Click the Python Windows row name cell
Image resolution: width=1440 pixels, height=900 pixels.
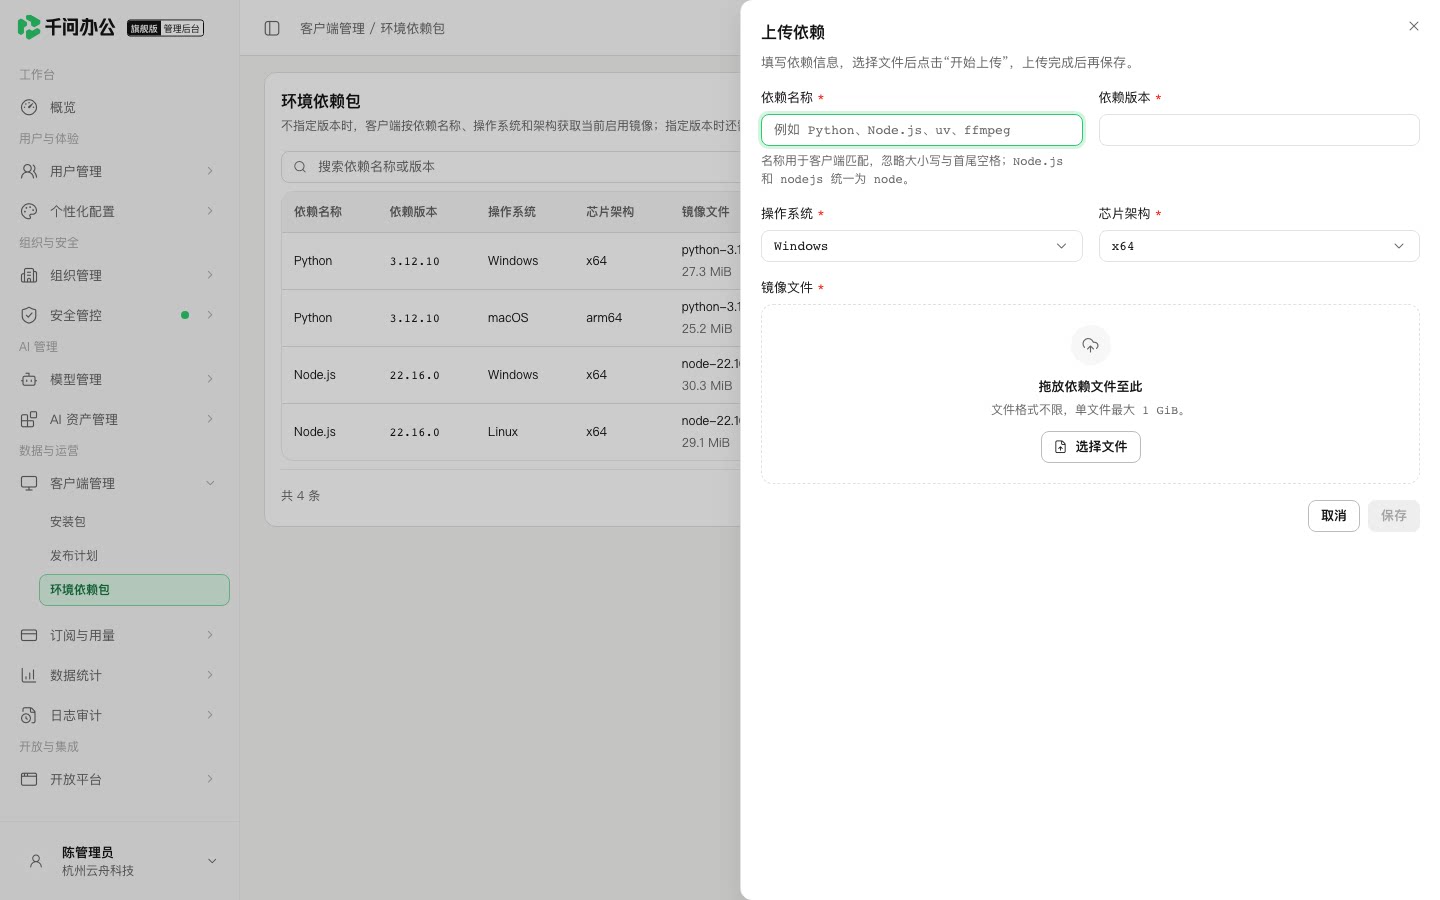(313, 261)
